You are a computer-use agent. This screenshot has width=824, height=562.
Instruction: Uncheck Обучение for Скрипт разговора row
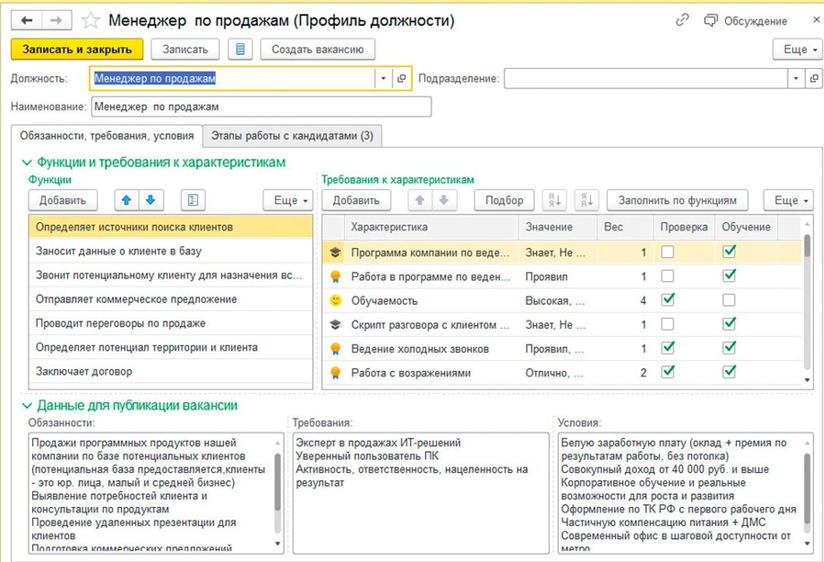[x=729, y=324]
